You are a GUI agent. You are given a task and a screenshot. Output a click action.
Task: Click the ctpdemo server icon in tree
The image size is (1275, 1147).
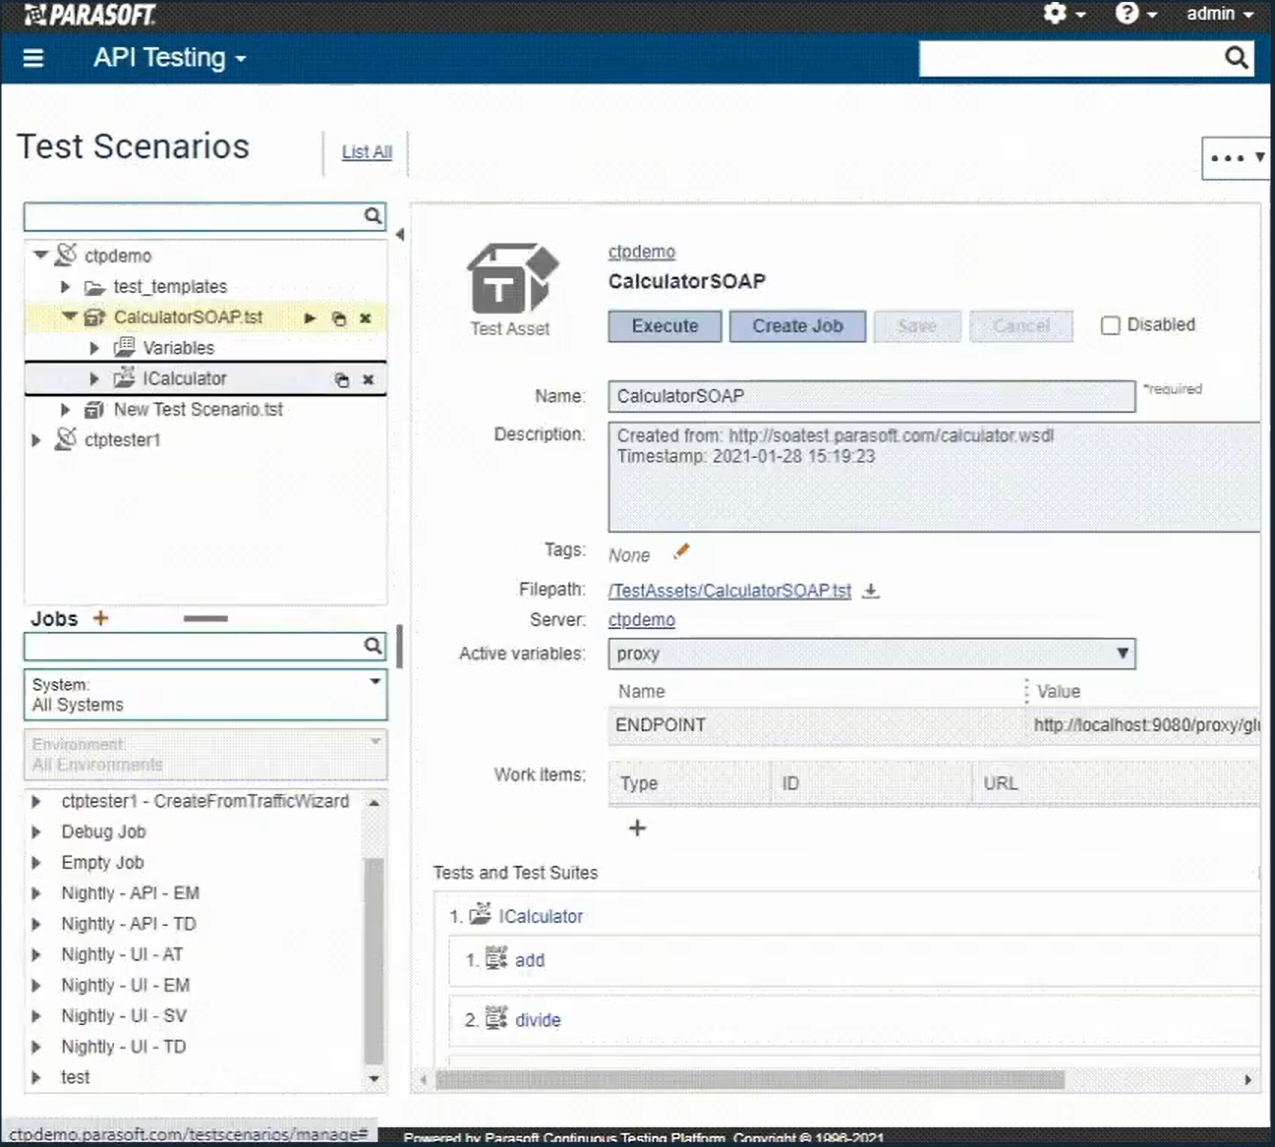coord(65,255)
